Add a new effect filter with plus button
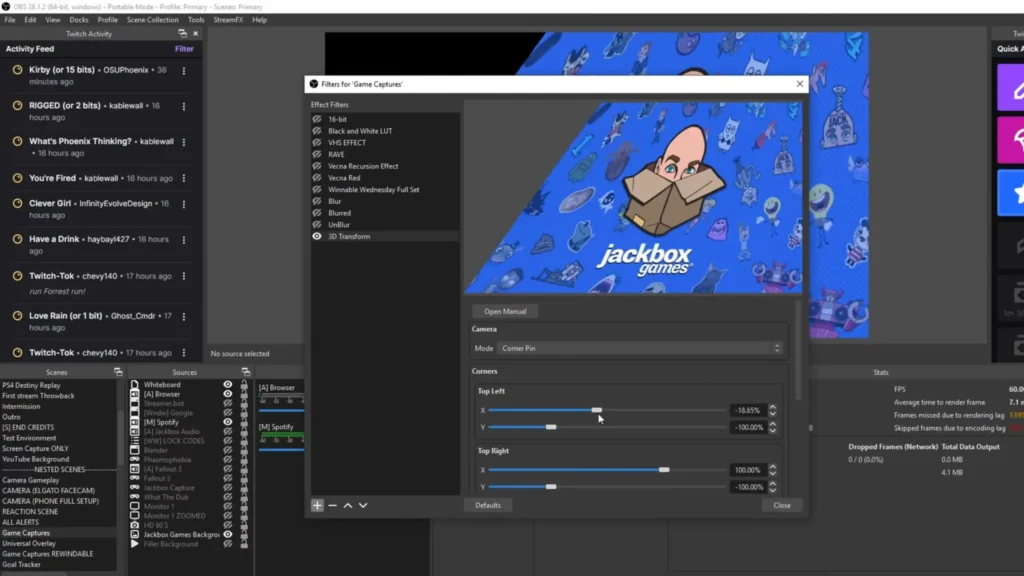 point(317,505)
